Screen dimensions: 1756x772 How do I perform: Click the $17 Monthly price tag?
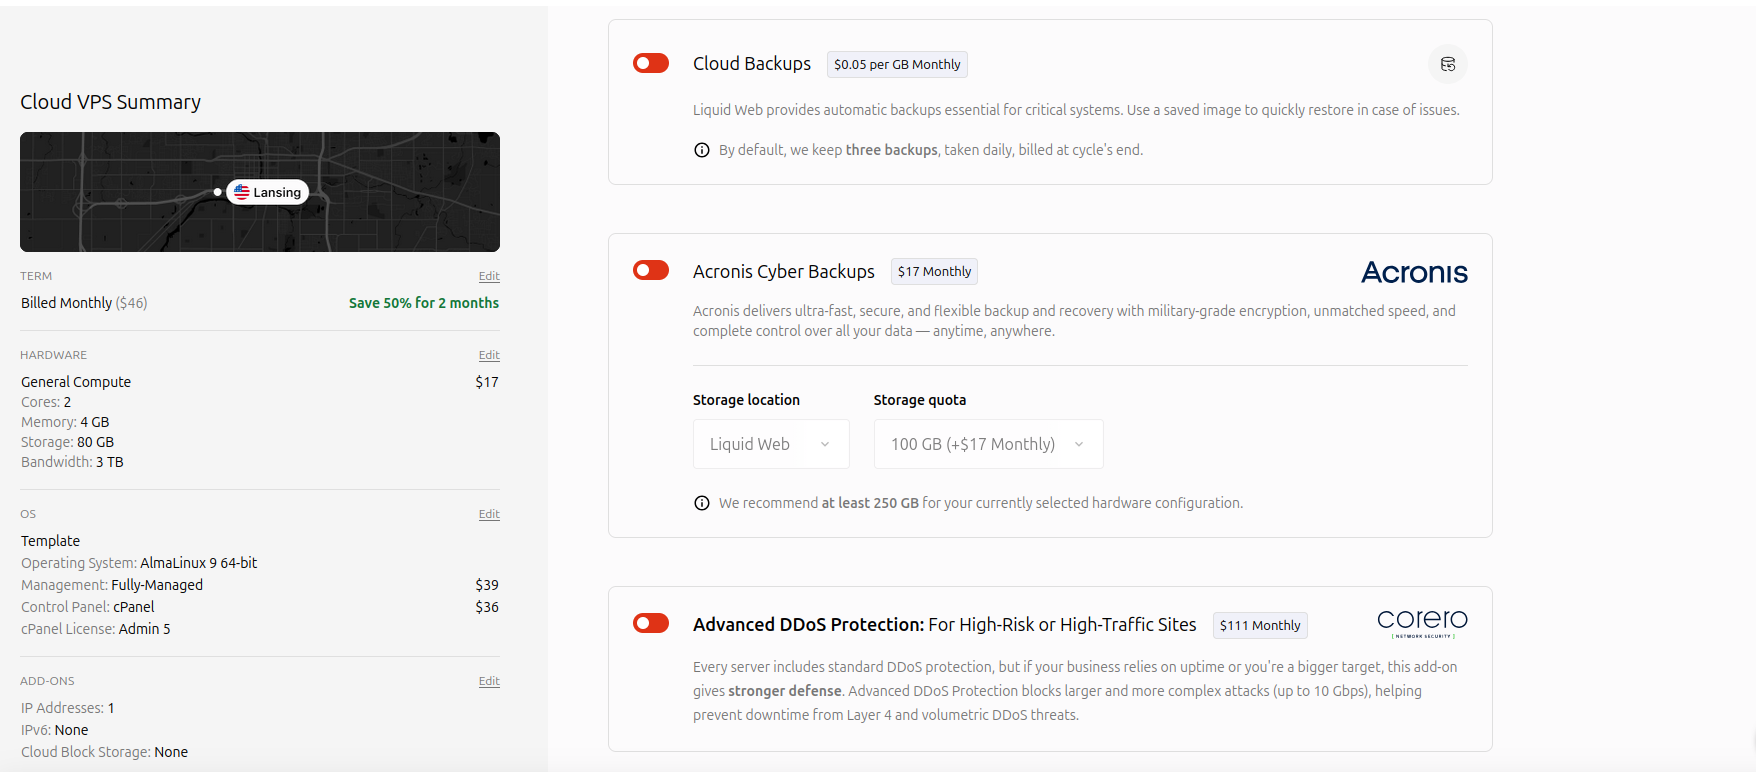[934, 271]
